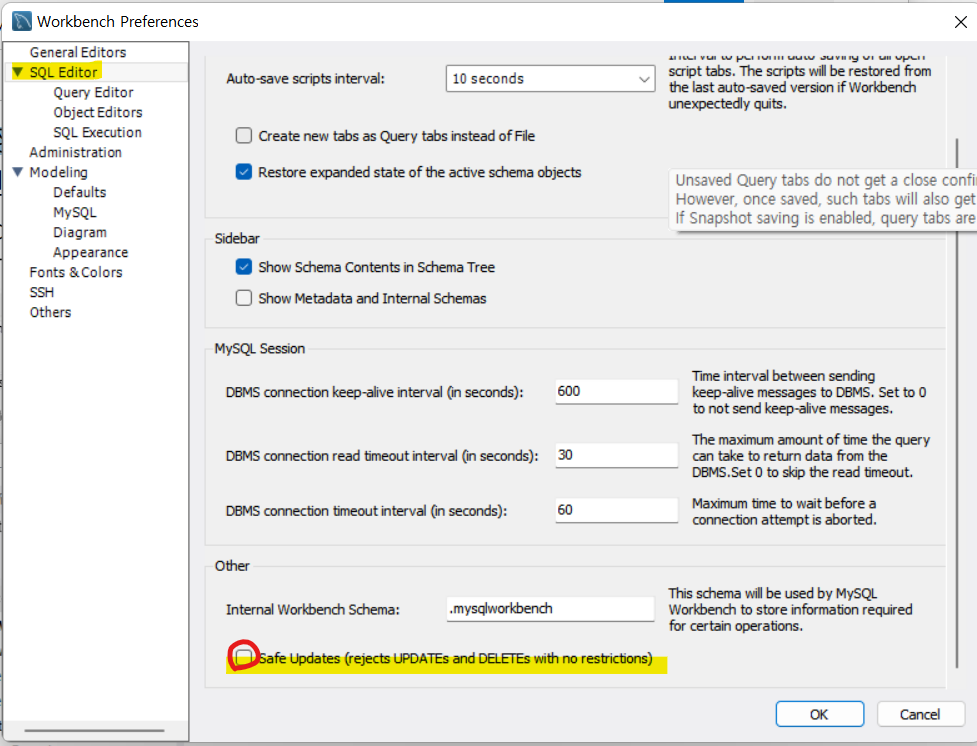The image size is (977, 746).
Task: Select General Editors in preferences tree
Action: (78, 52)
